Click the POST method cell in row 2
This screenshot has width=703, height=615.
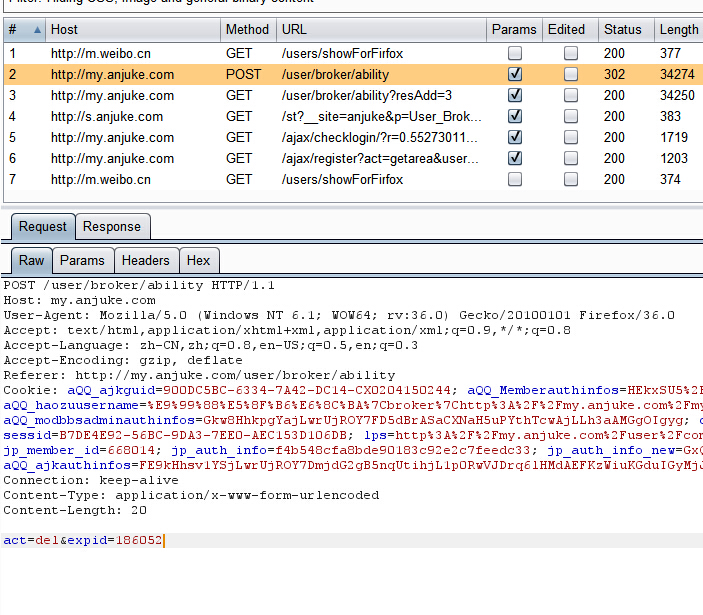pyautogui.click(x=243, y=74)
